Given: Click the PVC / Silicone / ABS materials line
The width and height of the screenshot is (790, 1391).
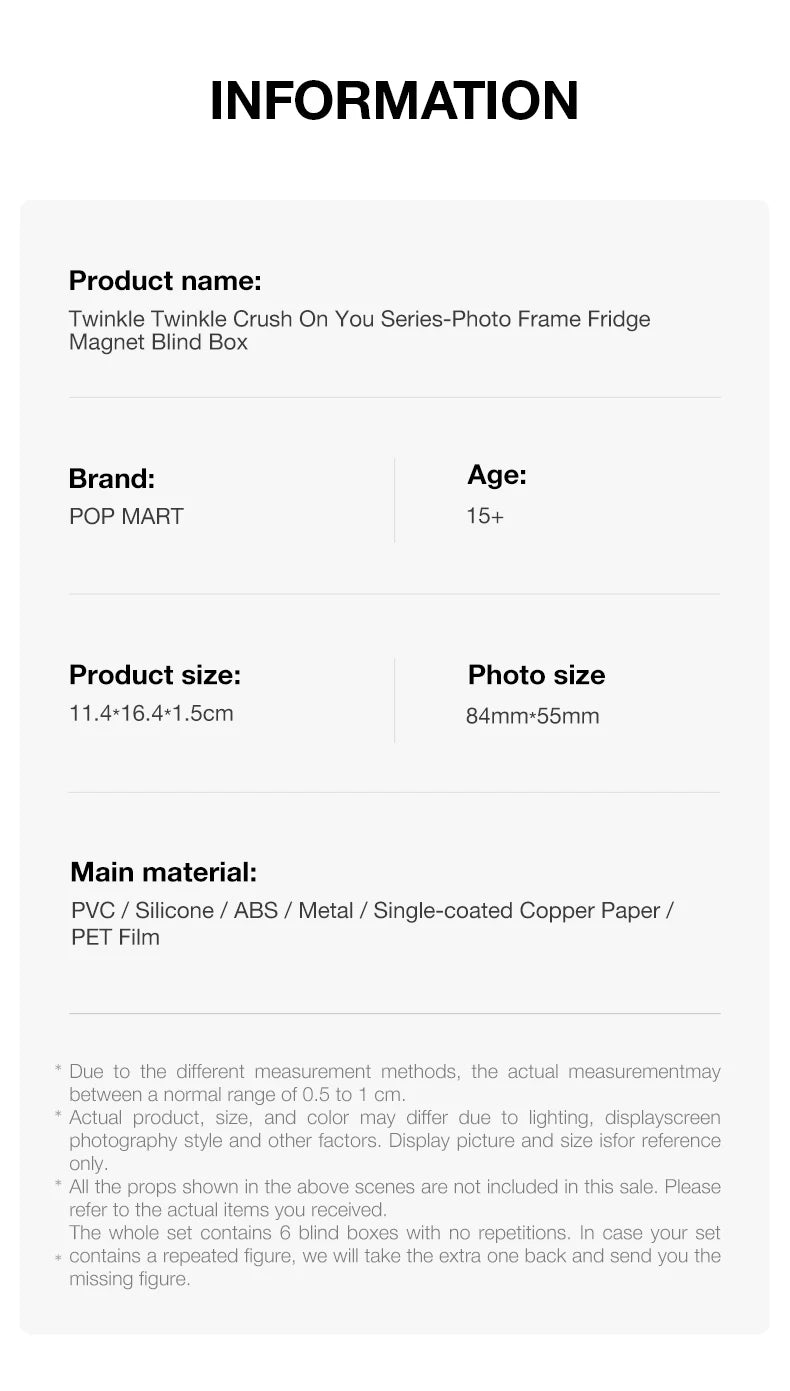Looking at the screenshot, I should click(372, 910).
